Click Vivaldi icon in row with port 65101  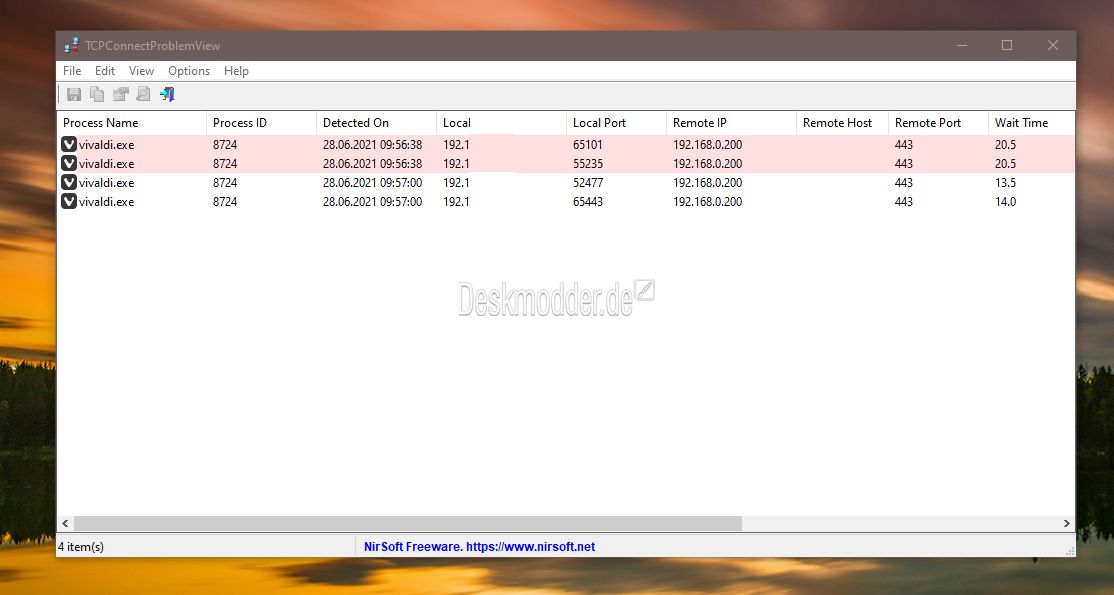click(x=69, y=144)
